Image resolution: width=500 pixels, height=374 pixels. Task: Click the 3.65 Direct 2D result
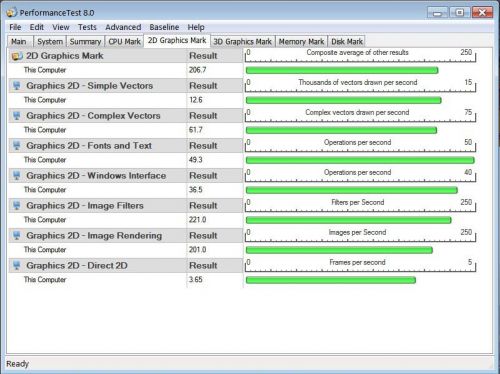196,280
